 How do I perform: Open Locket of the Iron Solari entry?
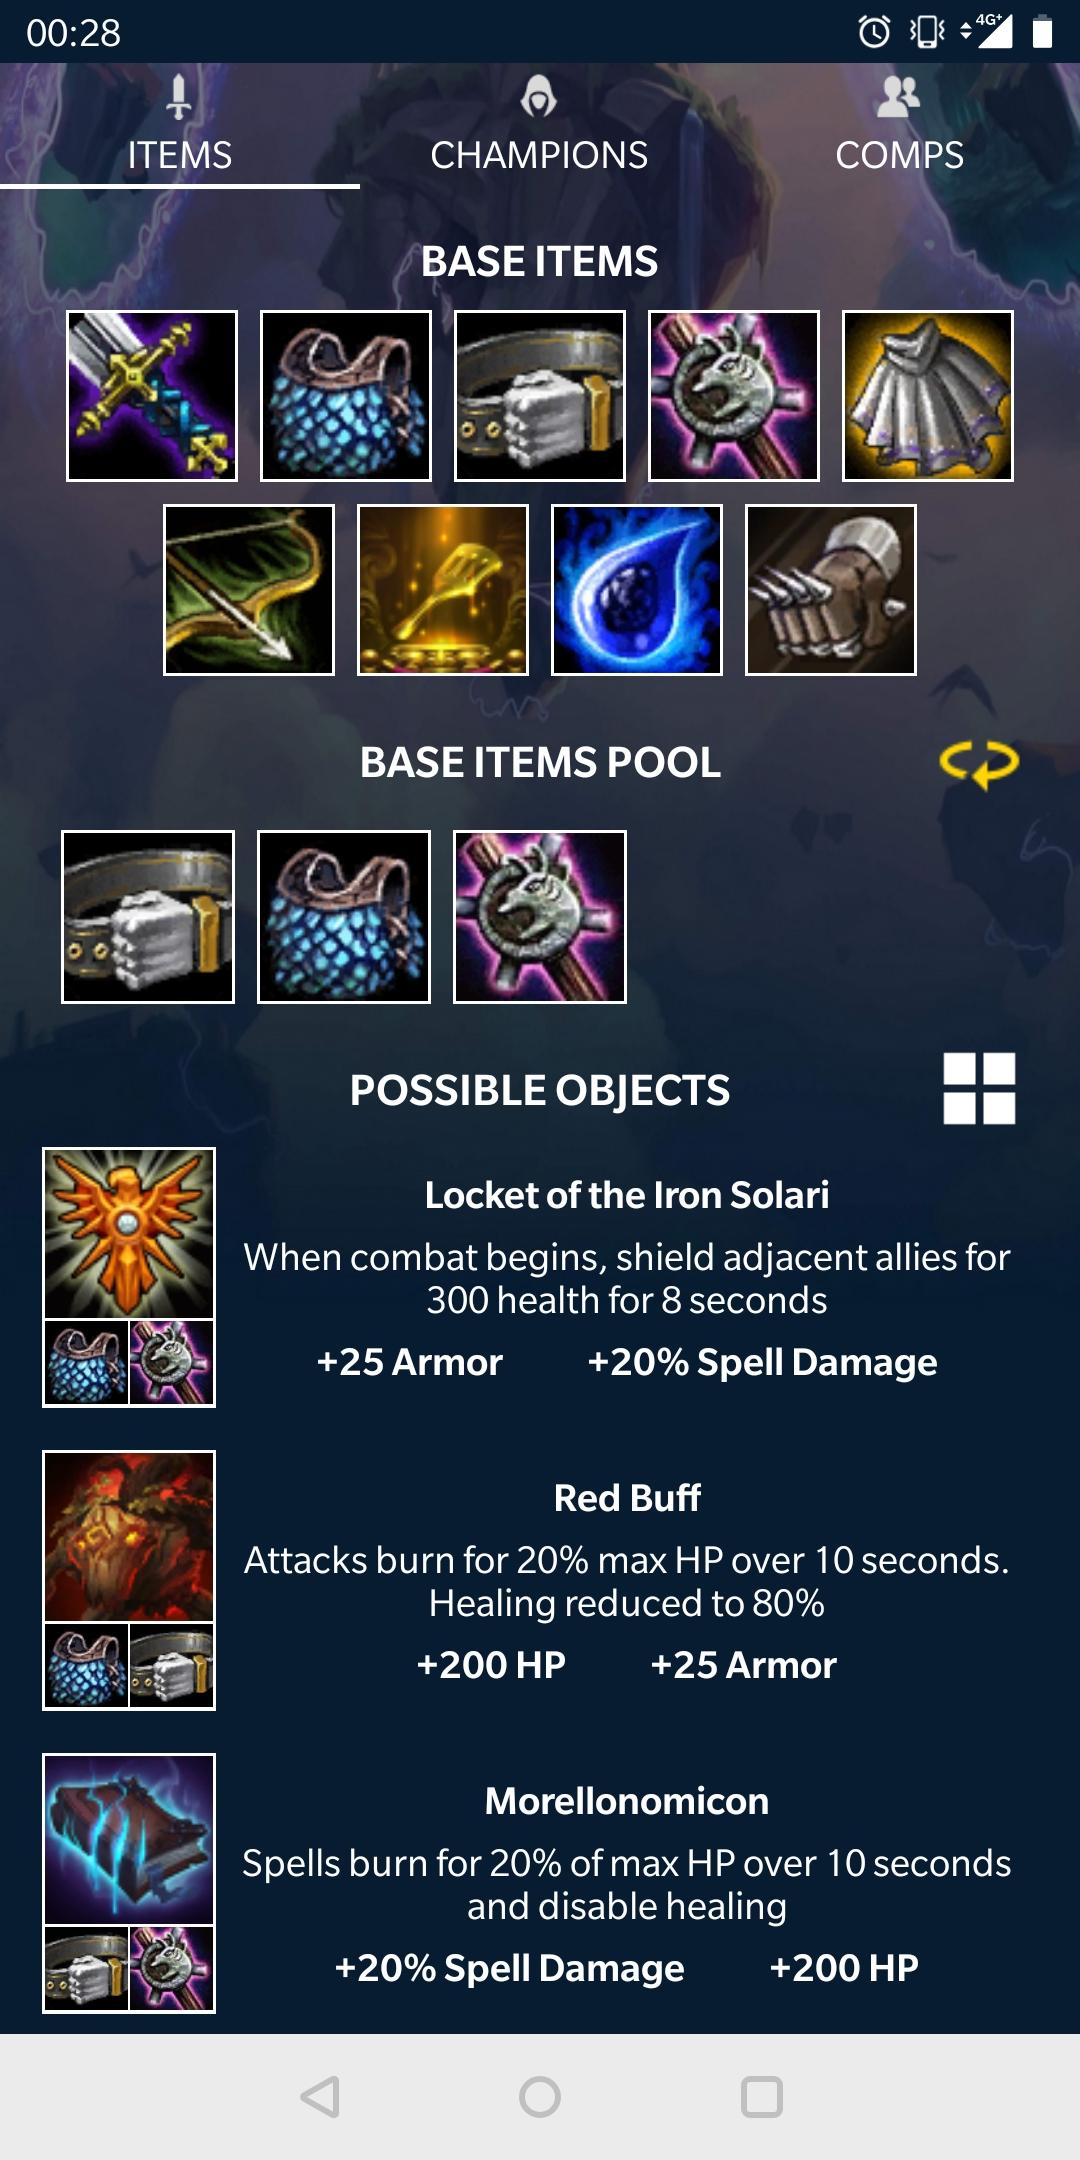pos(540,1277)
